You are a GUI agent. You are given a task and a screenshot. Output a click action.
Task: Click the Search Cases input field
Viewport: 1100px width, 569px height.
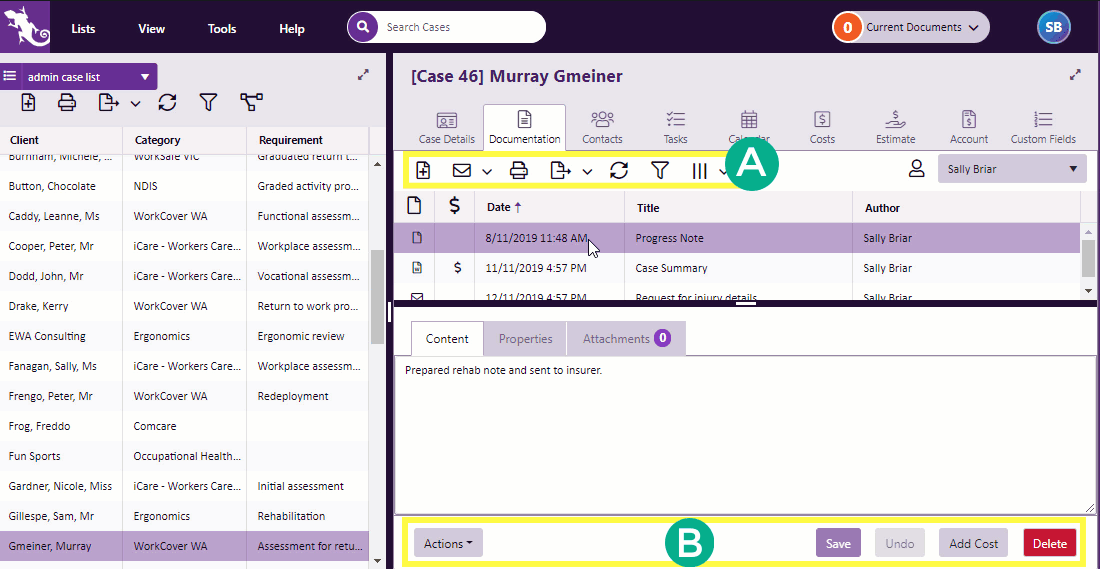click(460, 27)
